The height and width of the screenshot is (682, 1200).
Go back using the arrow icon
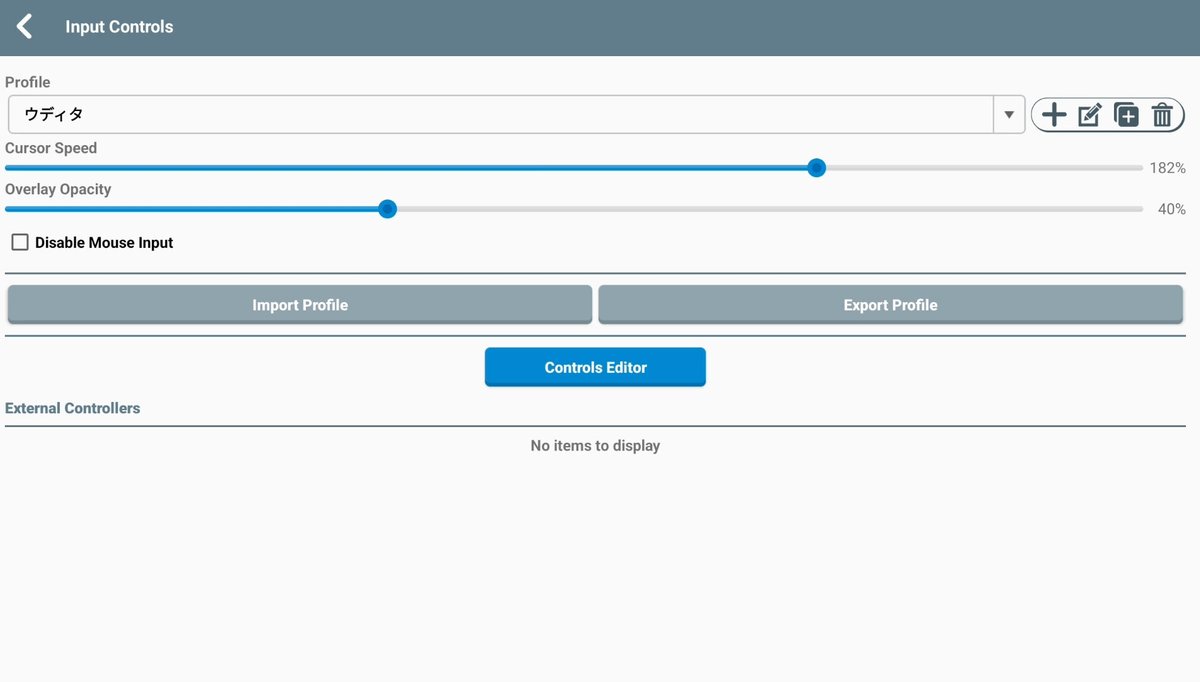(25, 27)
